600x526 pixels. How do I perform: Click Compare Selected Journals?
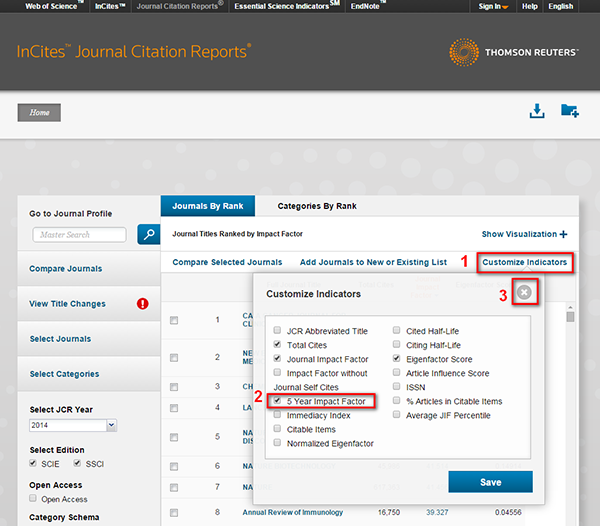coord(227,262)
